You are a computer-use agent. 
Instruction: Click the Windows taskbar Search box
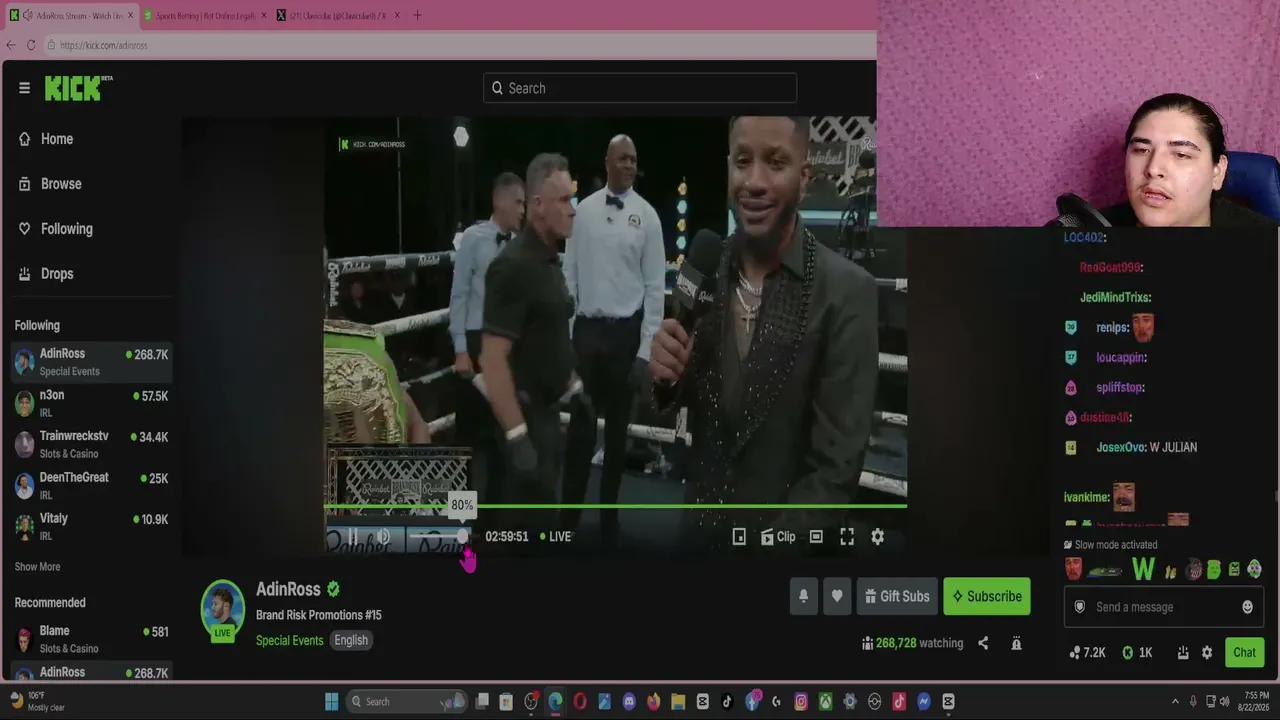(407, 701)
